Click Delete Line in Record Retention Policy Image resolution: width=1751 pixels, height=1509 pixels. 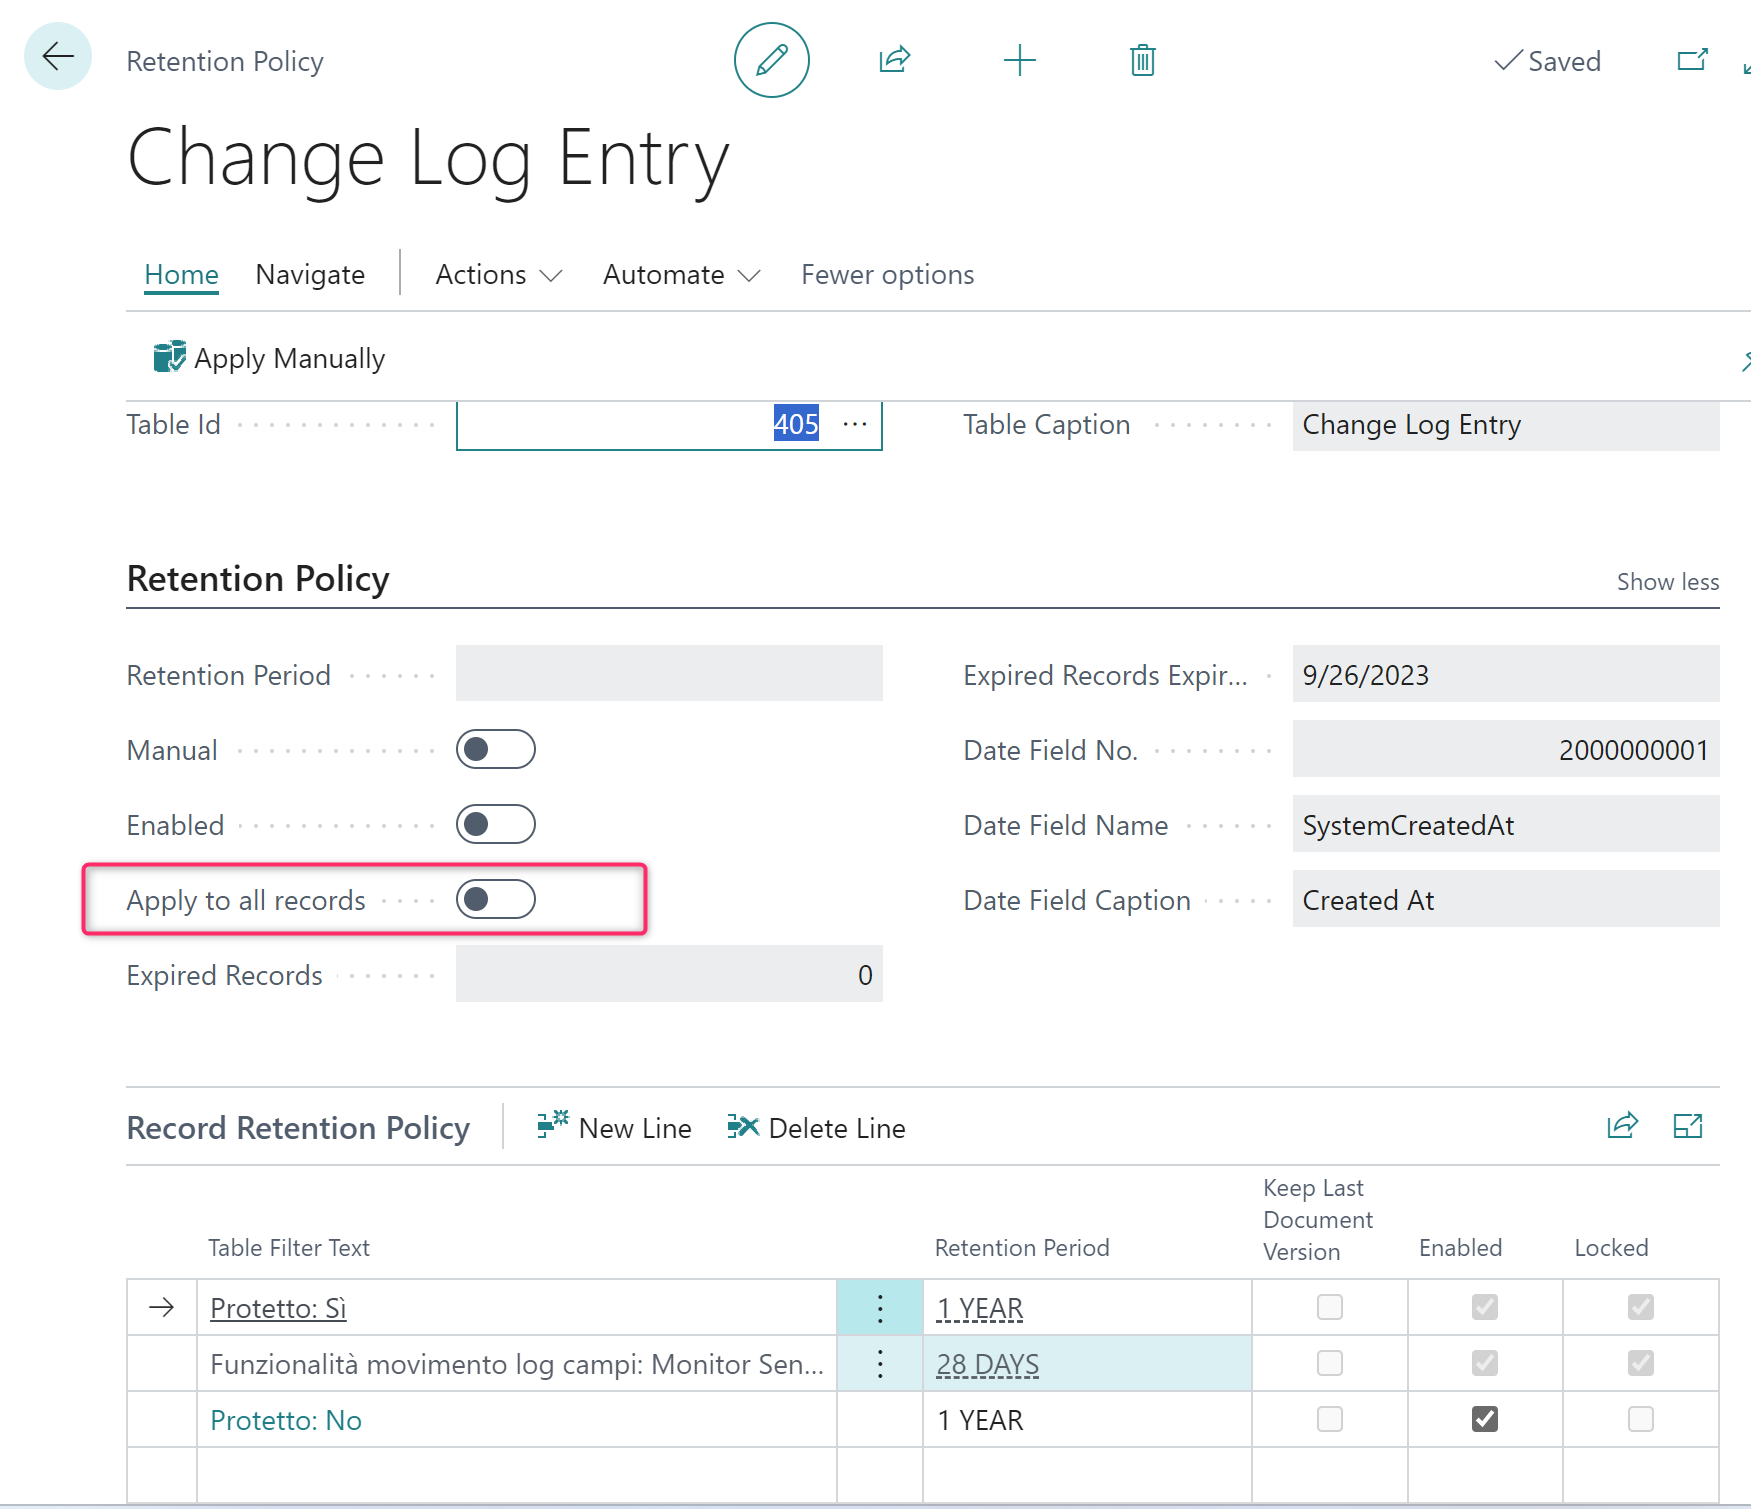click(816, 1128)
